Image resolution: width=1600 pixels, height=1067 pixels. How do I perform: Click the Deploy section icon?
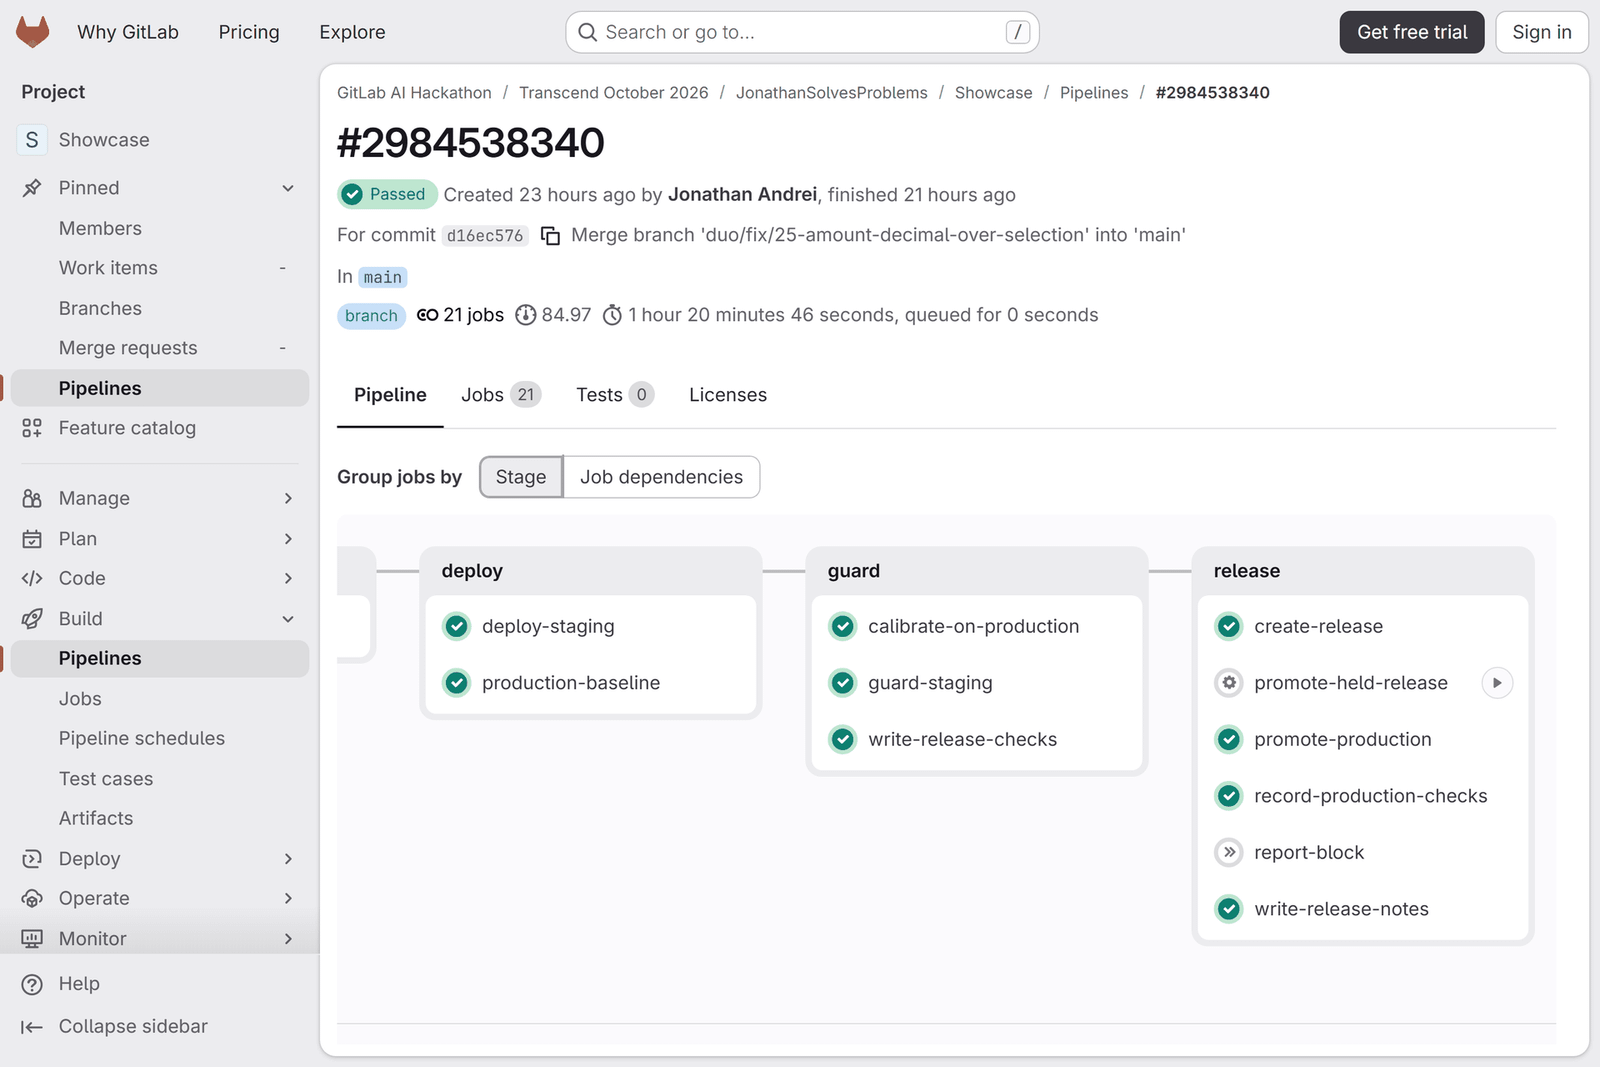[32, 859]
